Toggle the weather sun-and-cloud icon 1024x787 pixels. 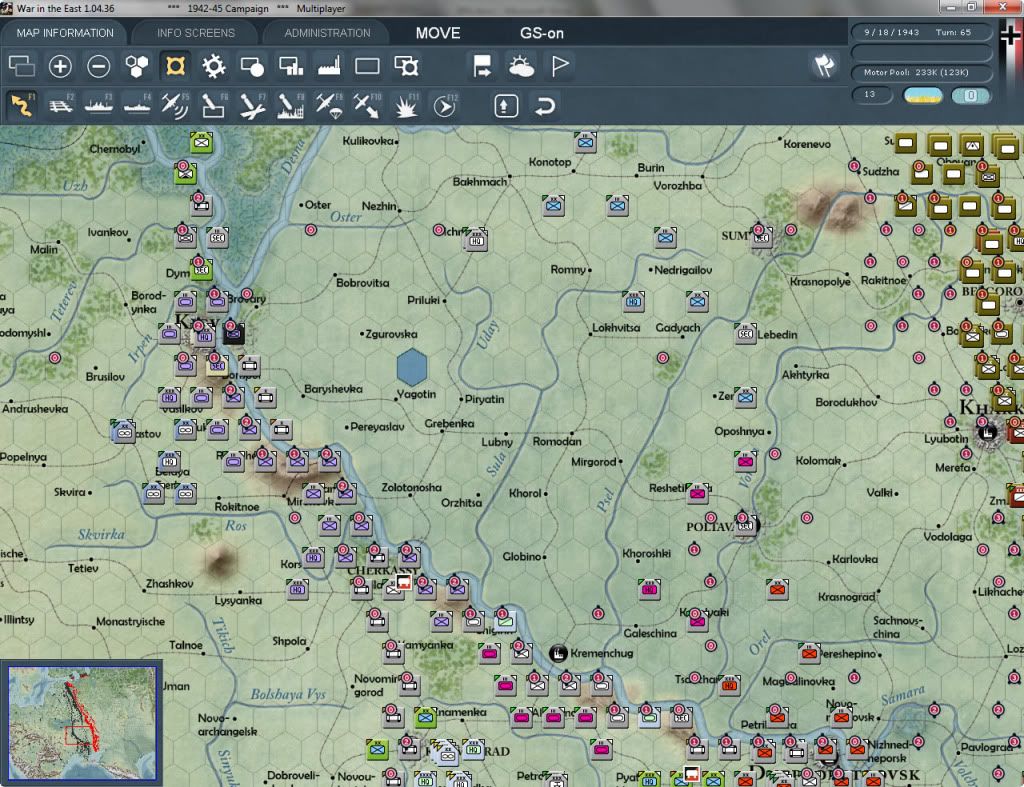tap(521, 66)
